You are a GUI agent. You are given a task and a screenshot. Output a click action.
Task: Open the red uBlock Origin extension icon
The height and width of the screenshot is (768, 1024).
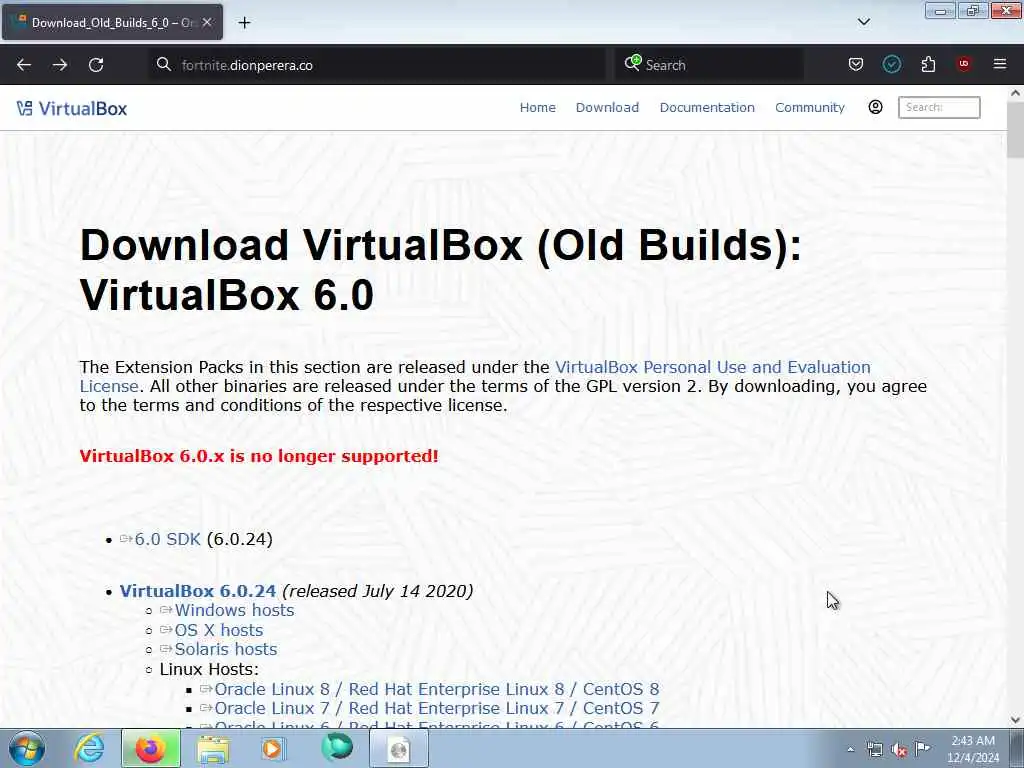pyautogui.click(x=963, y=64)
